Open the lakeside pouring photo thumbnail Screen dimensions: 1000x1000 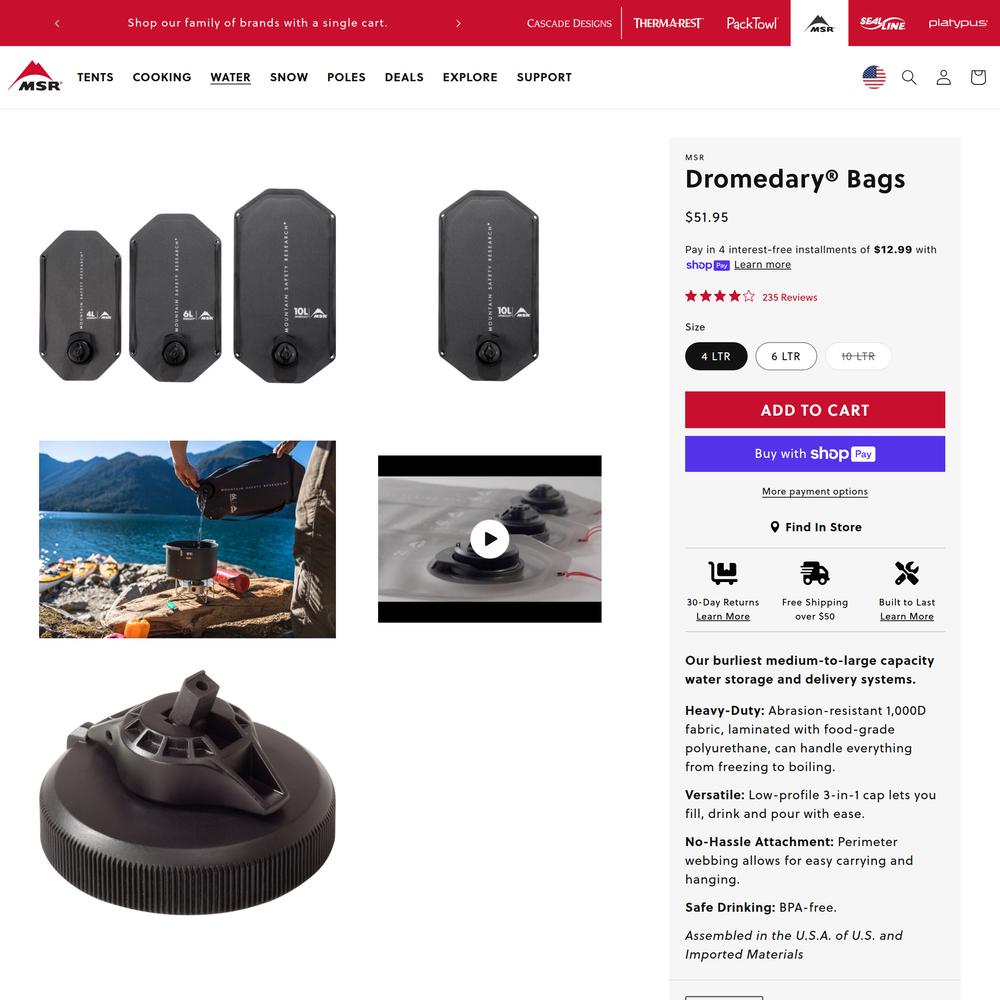click(x=187, y=539)
